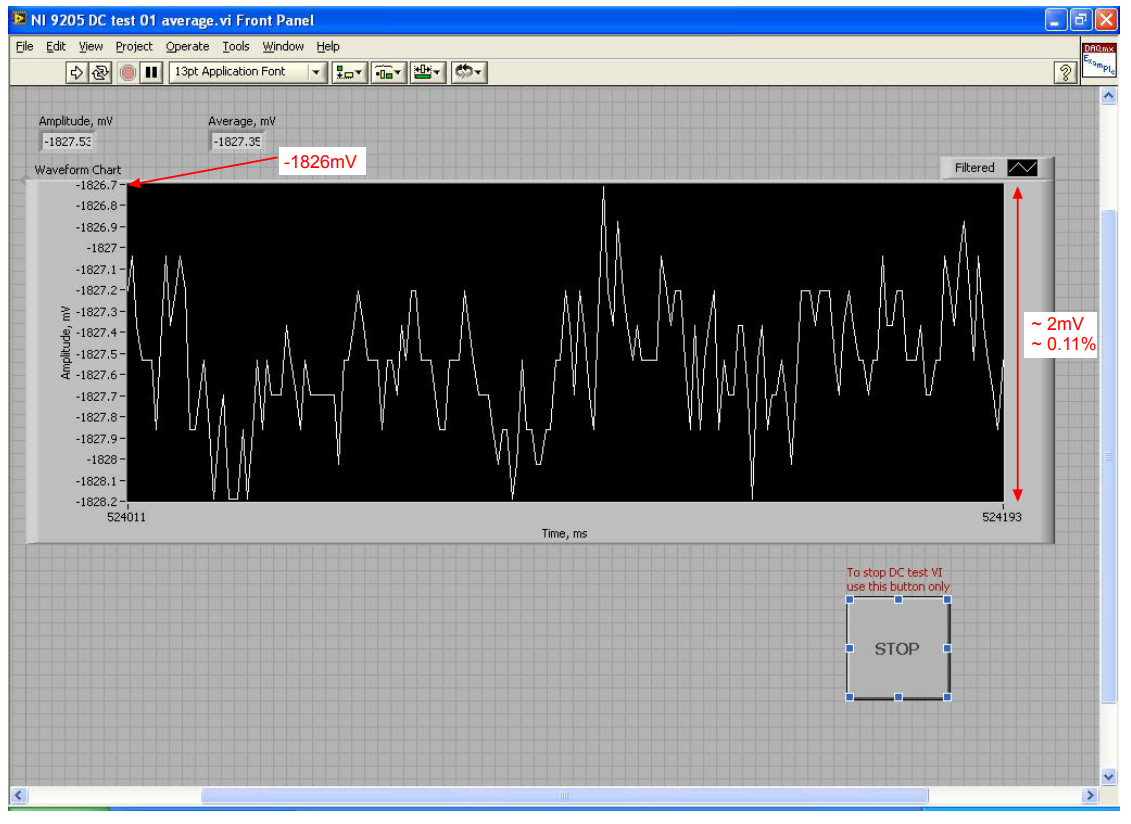Open the Reorder objects dropdown
This screenshot has height=824, width=1131.
point(465,72)
